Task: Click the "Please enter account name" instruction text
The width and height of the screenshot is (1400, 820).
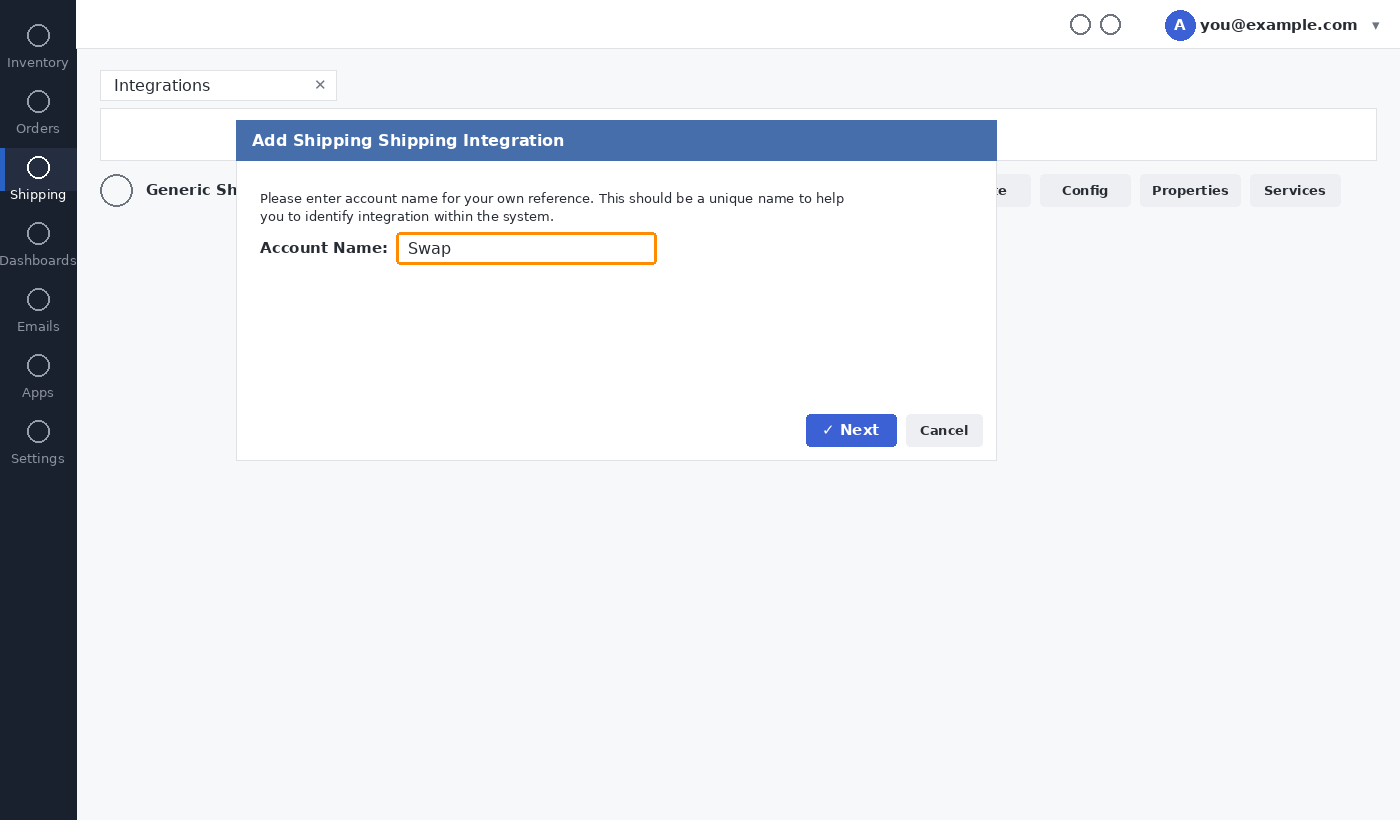Action: (x=552, y=207)
